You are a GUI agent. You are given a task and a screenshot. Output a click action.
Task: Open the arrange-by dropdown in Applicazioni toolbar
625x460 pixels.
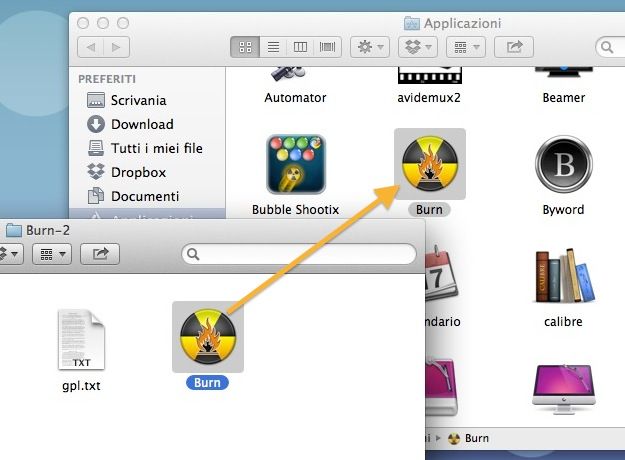coord(466,47)
